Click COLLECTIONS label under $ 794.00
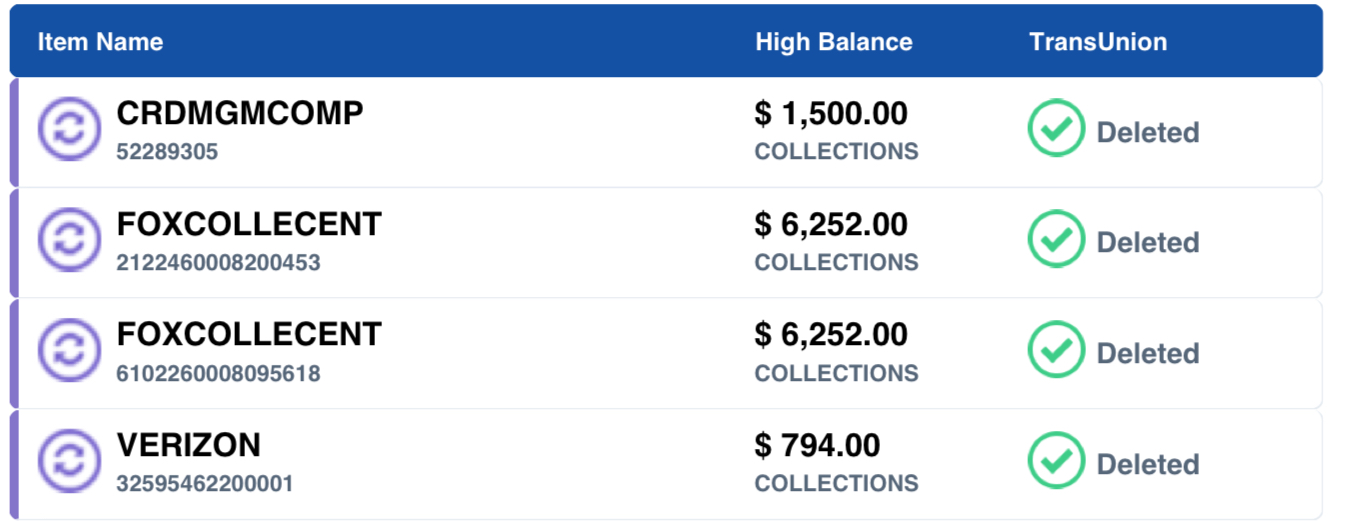This screenshot has height=521, width=1345. (836, 484)
